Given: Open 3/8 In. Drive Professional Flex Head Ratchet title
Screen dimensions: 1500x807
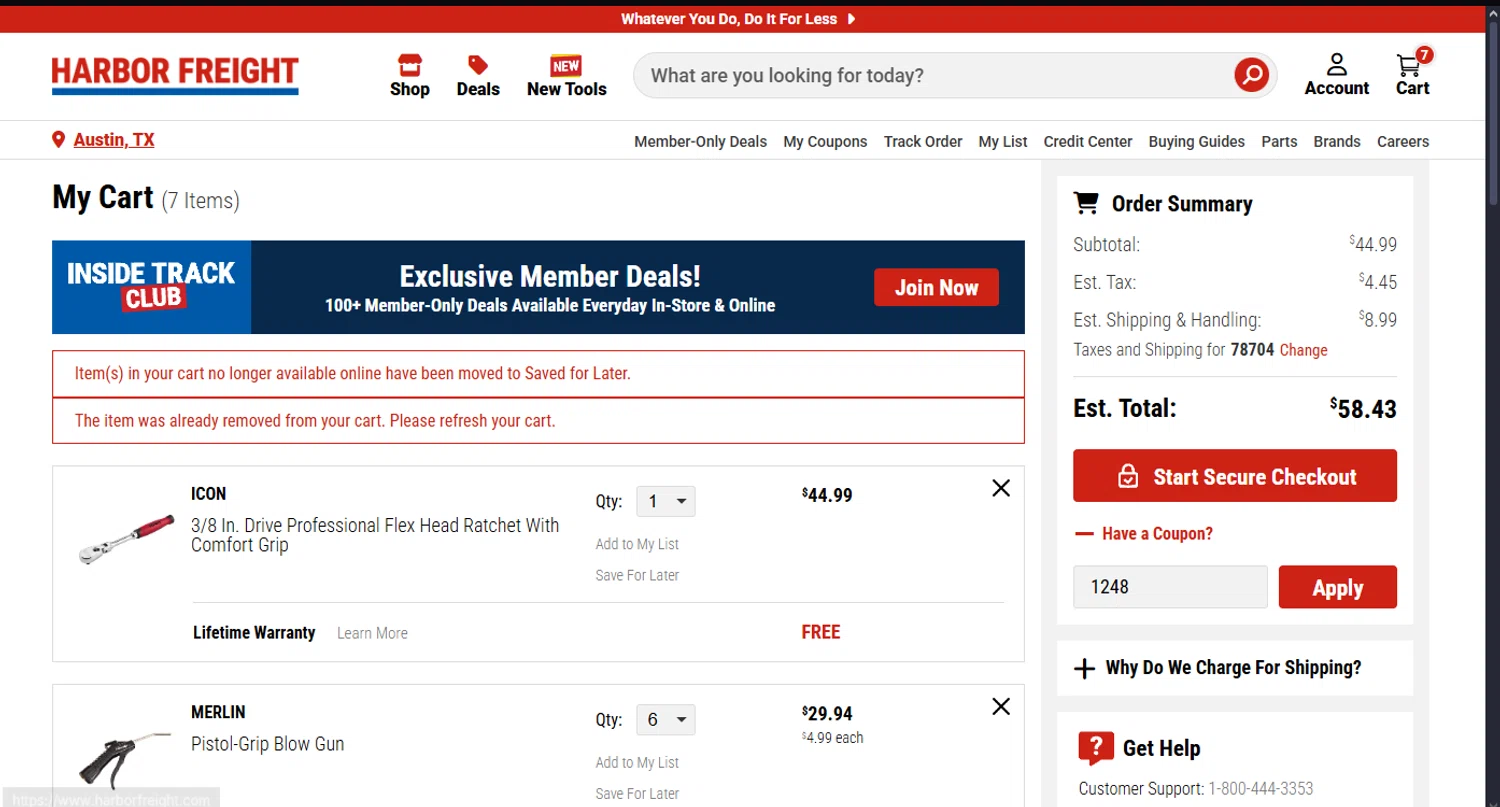Looking at the screenshot, I should pyautogui.click(x=375, y=535).
